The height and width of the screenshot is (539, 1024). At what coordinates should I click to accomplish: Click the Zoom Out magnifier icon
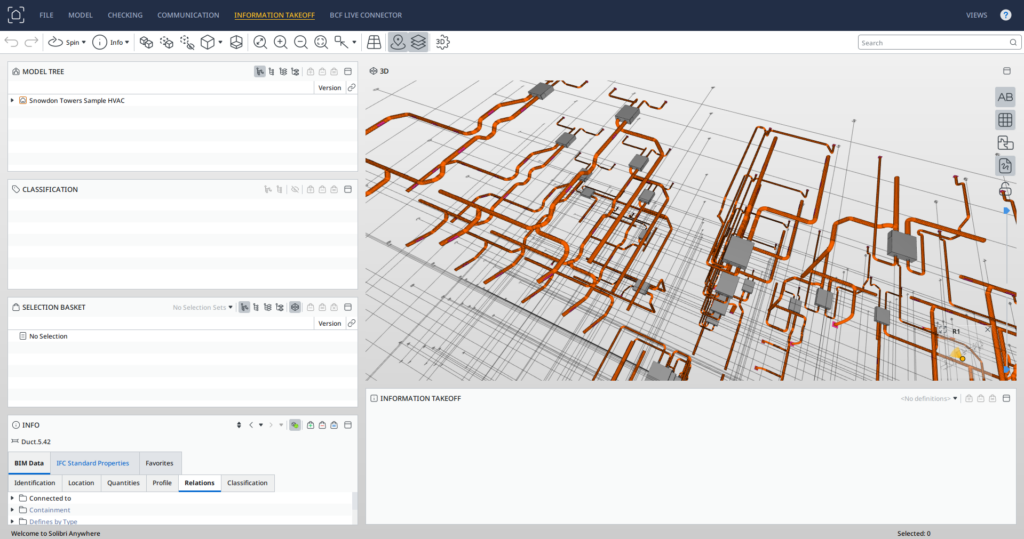point(300,42)
